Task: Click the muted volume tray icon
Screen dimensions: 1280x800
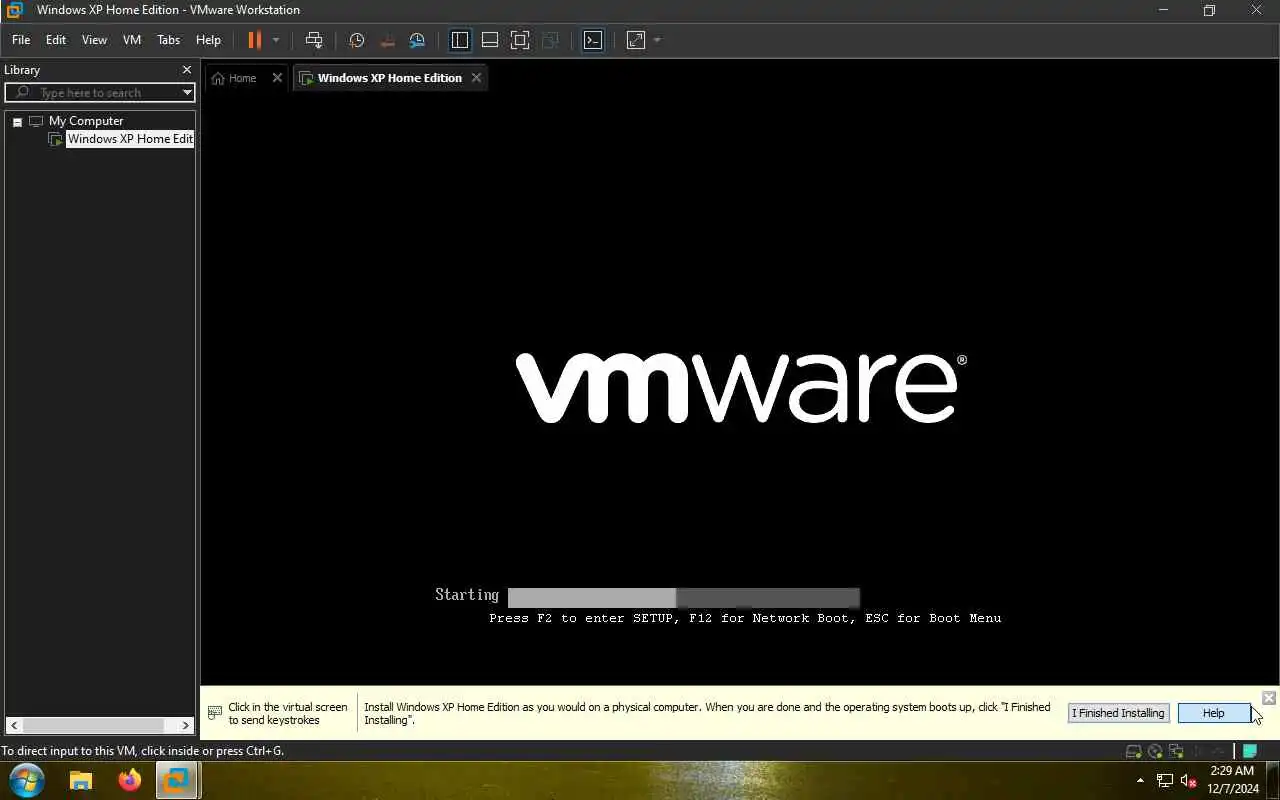Action: (1189, 780)
